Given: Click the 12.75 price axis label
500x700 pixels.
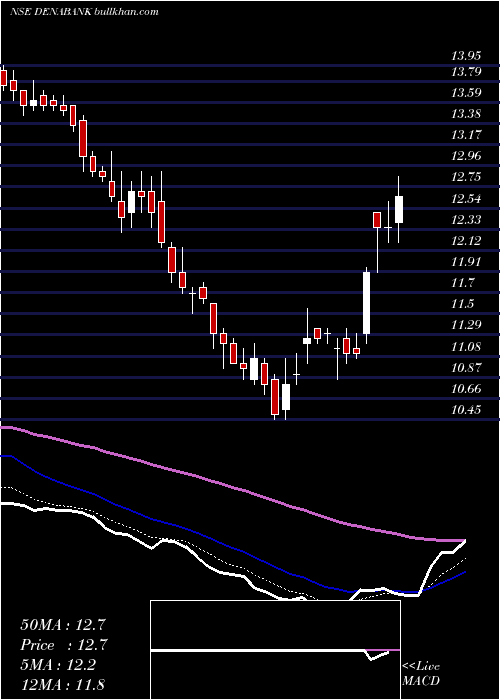Looking at the screenshot, I should pos(467,177).
